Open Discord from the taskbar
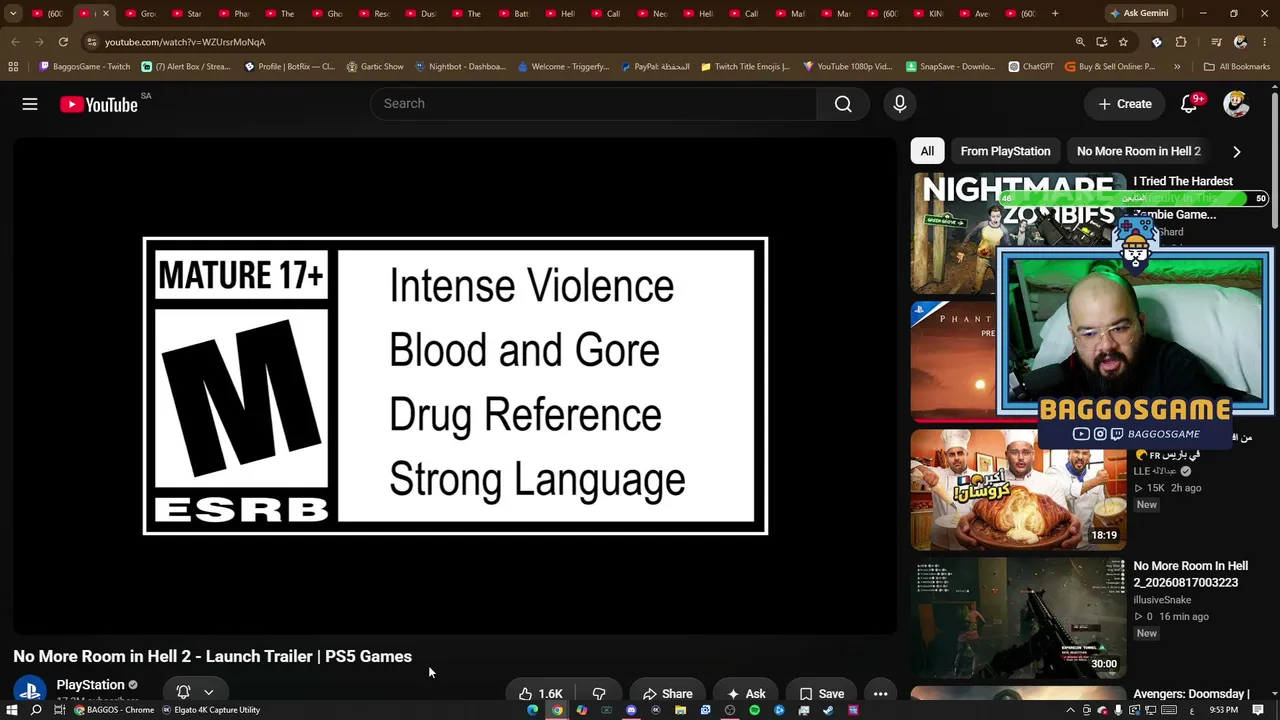This screenshot has width=1280, height=720. [631, 710]
